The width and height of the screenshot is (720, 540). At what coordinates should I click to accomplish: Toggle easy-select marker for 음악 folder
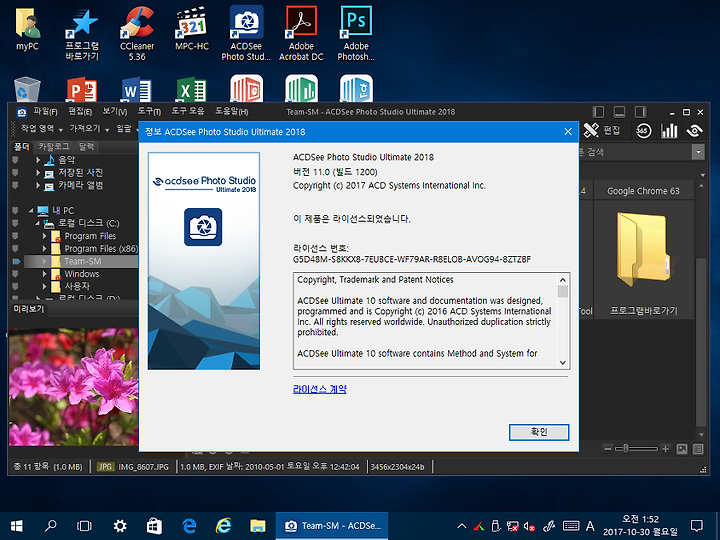[15, 160]
